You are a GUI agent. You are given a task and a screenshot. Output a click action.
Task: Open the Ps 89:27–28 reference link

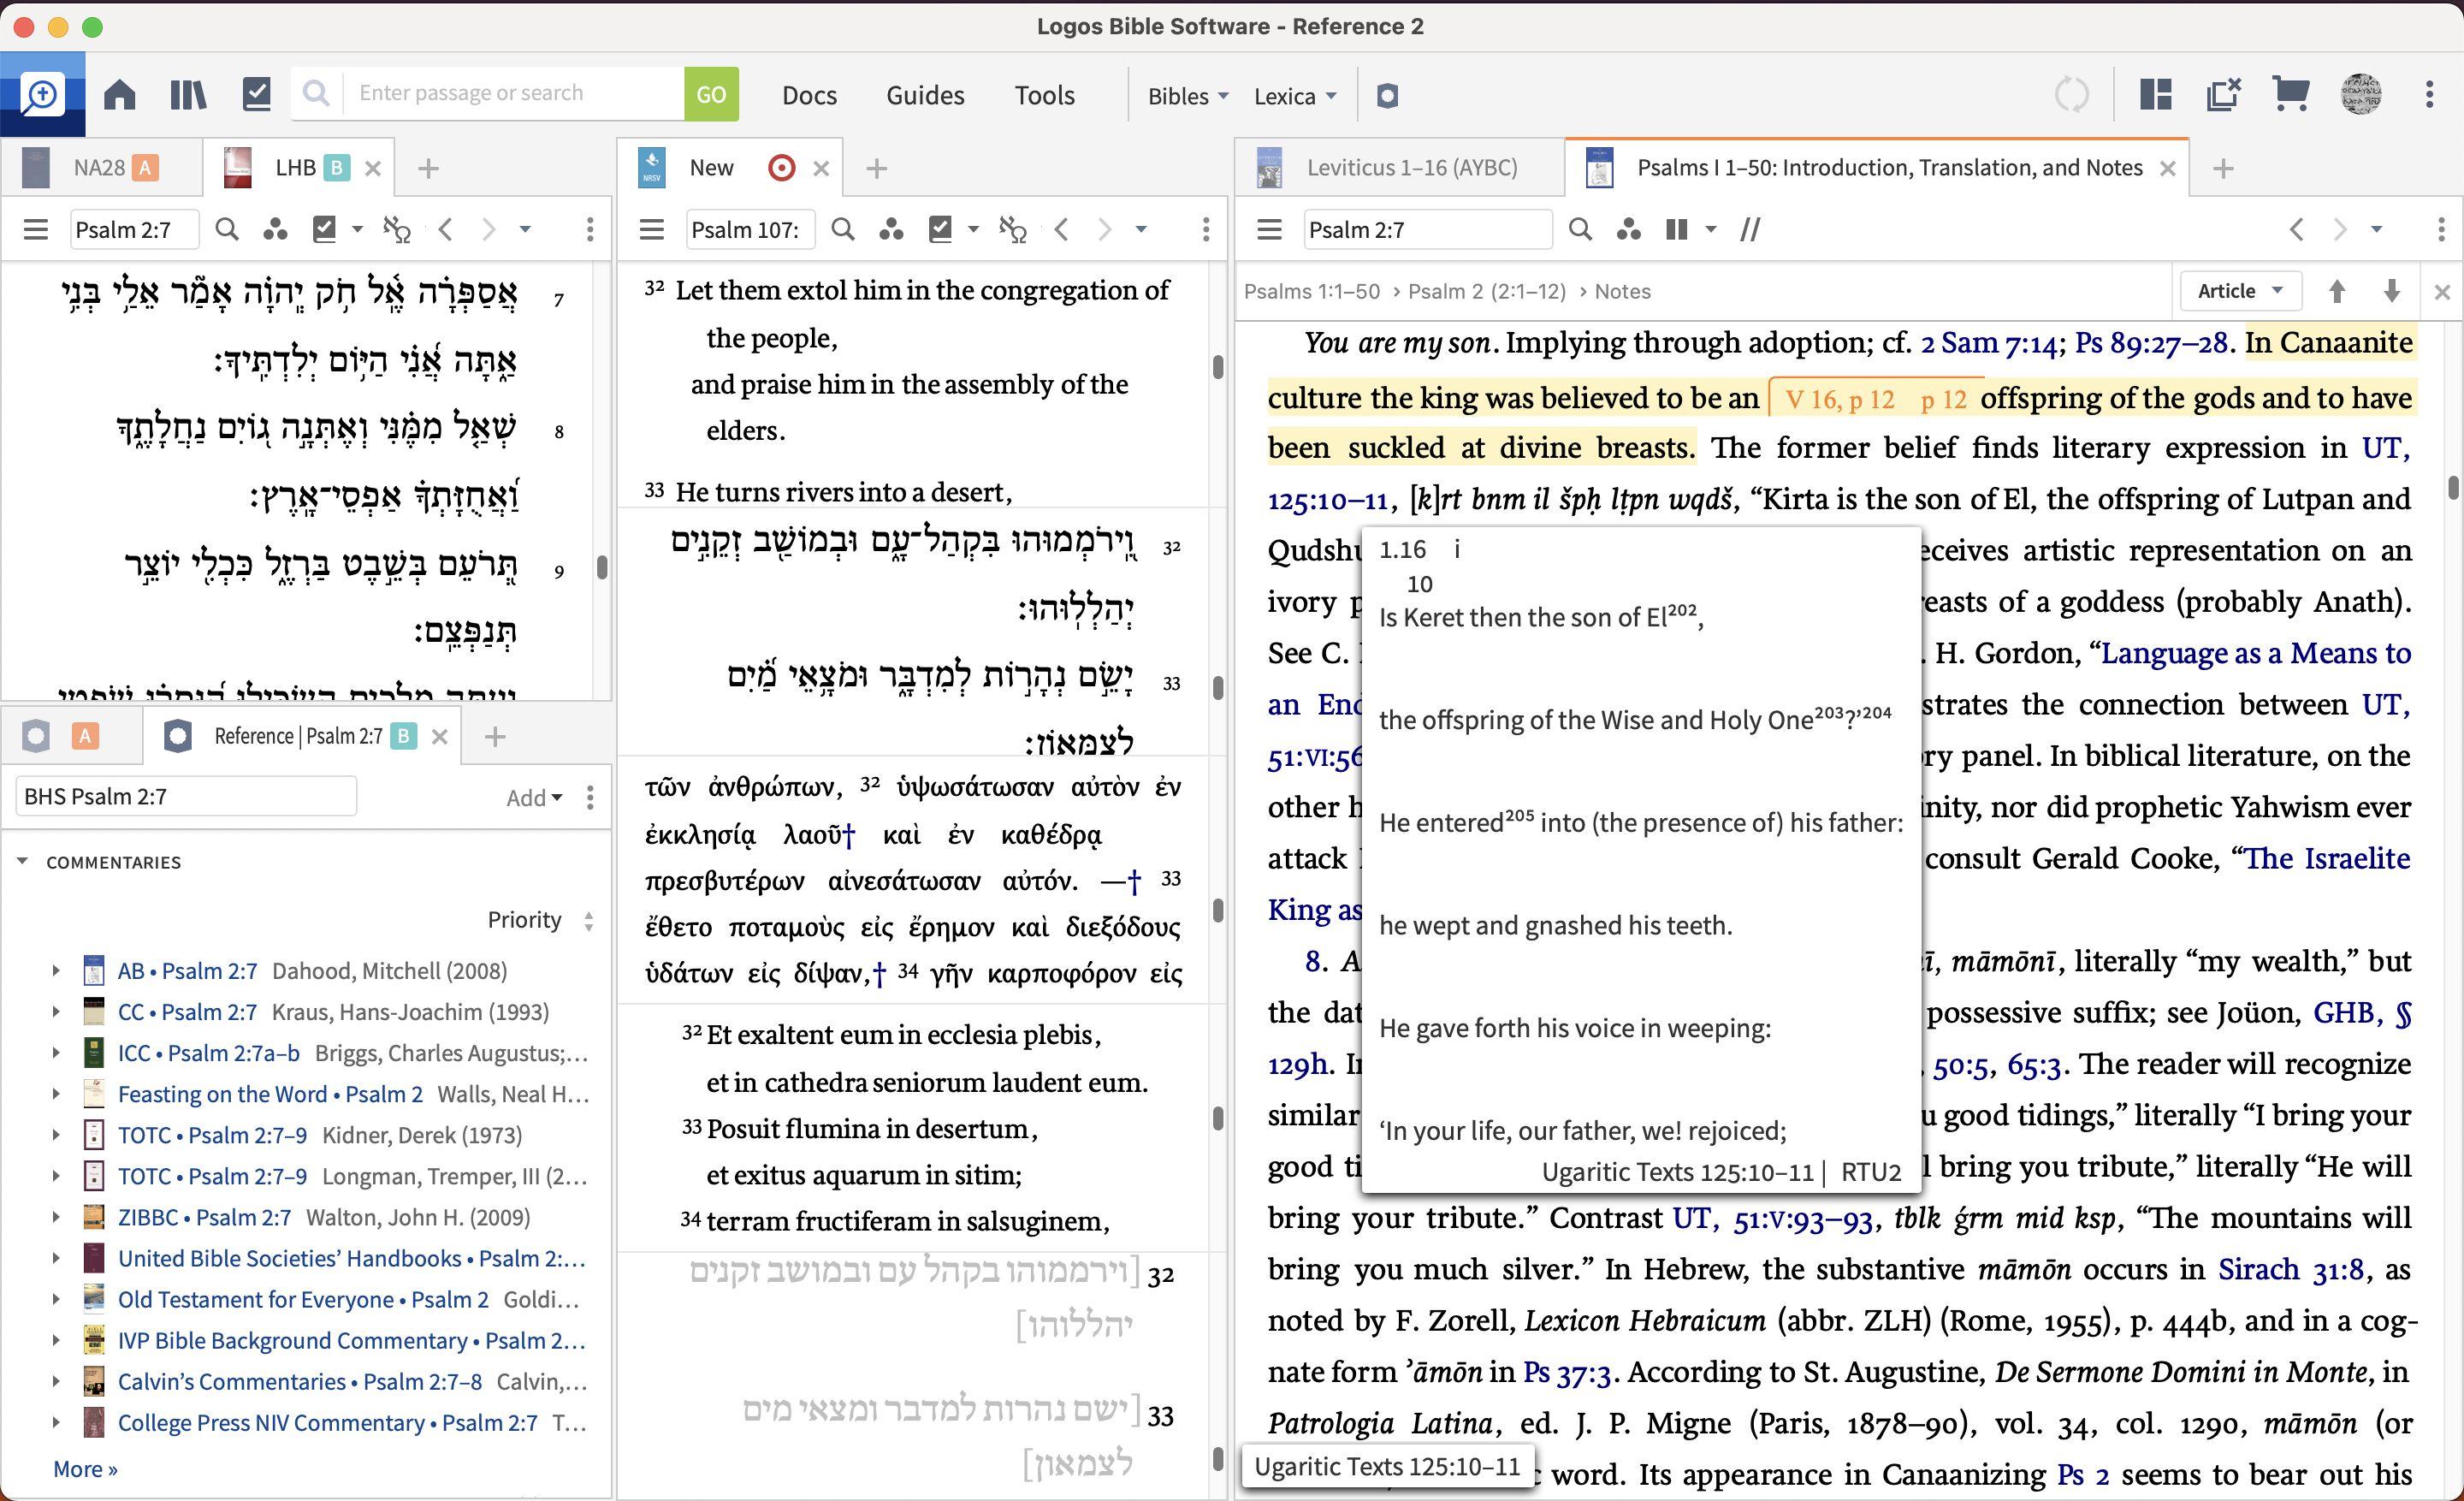tap(2150, 343)
